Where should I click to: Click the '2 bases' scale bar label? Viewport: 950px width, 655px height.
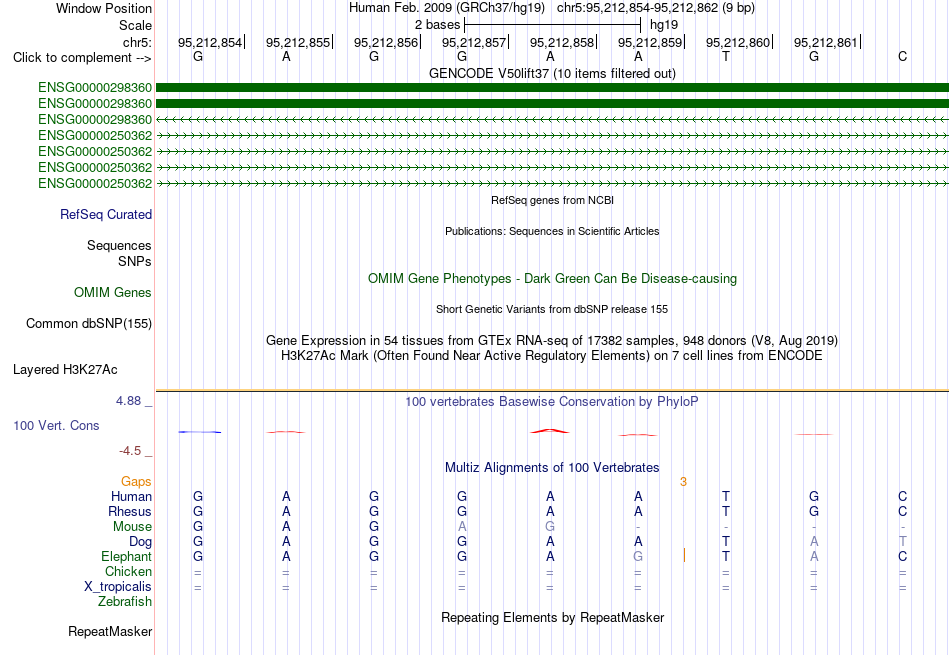437,25
